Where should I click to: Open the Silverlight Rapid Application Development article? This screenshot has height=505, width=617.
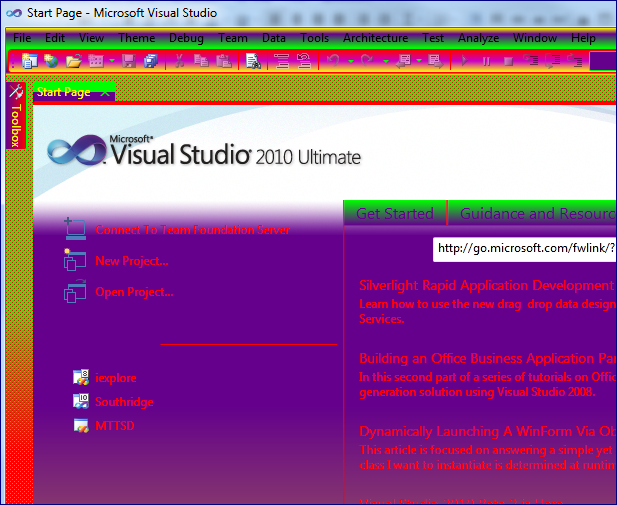[487, 285]
